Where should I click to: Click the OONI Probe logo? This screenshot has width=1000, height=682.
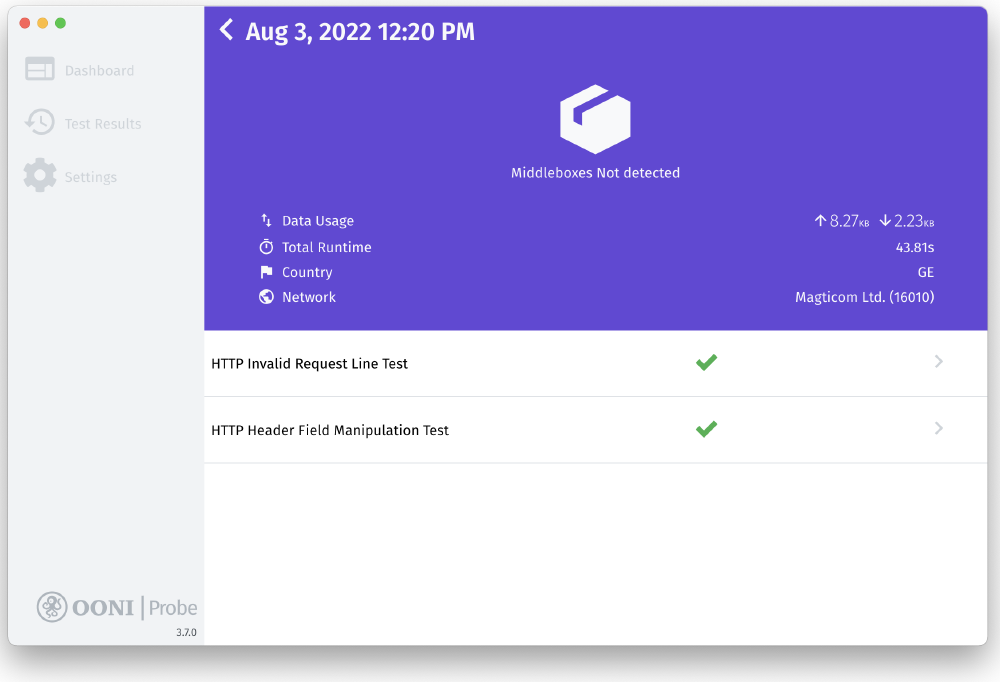117,607
